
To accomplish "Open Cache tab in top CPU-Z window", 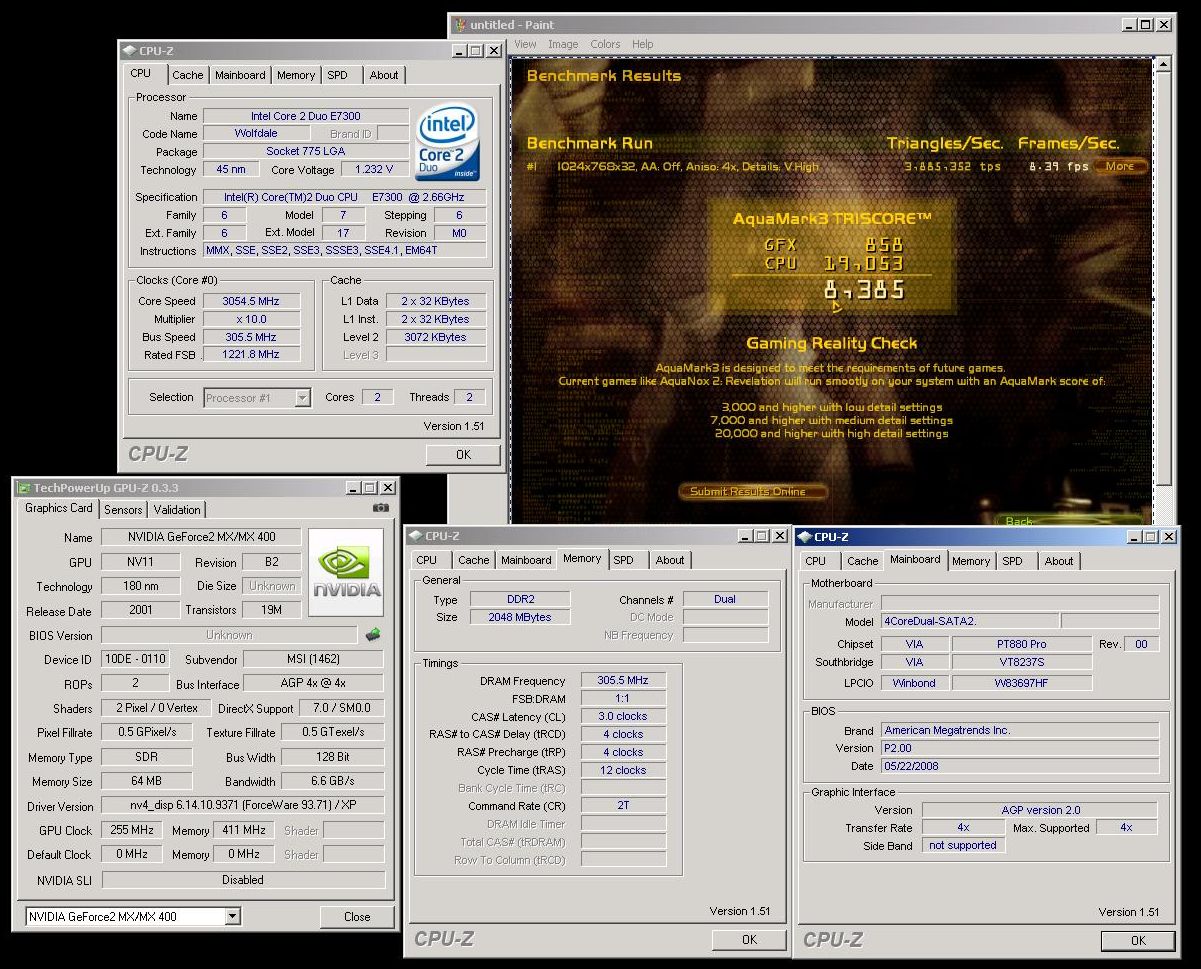I will tap(187, 75).
